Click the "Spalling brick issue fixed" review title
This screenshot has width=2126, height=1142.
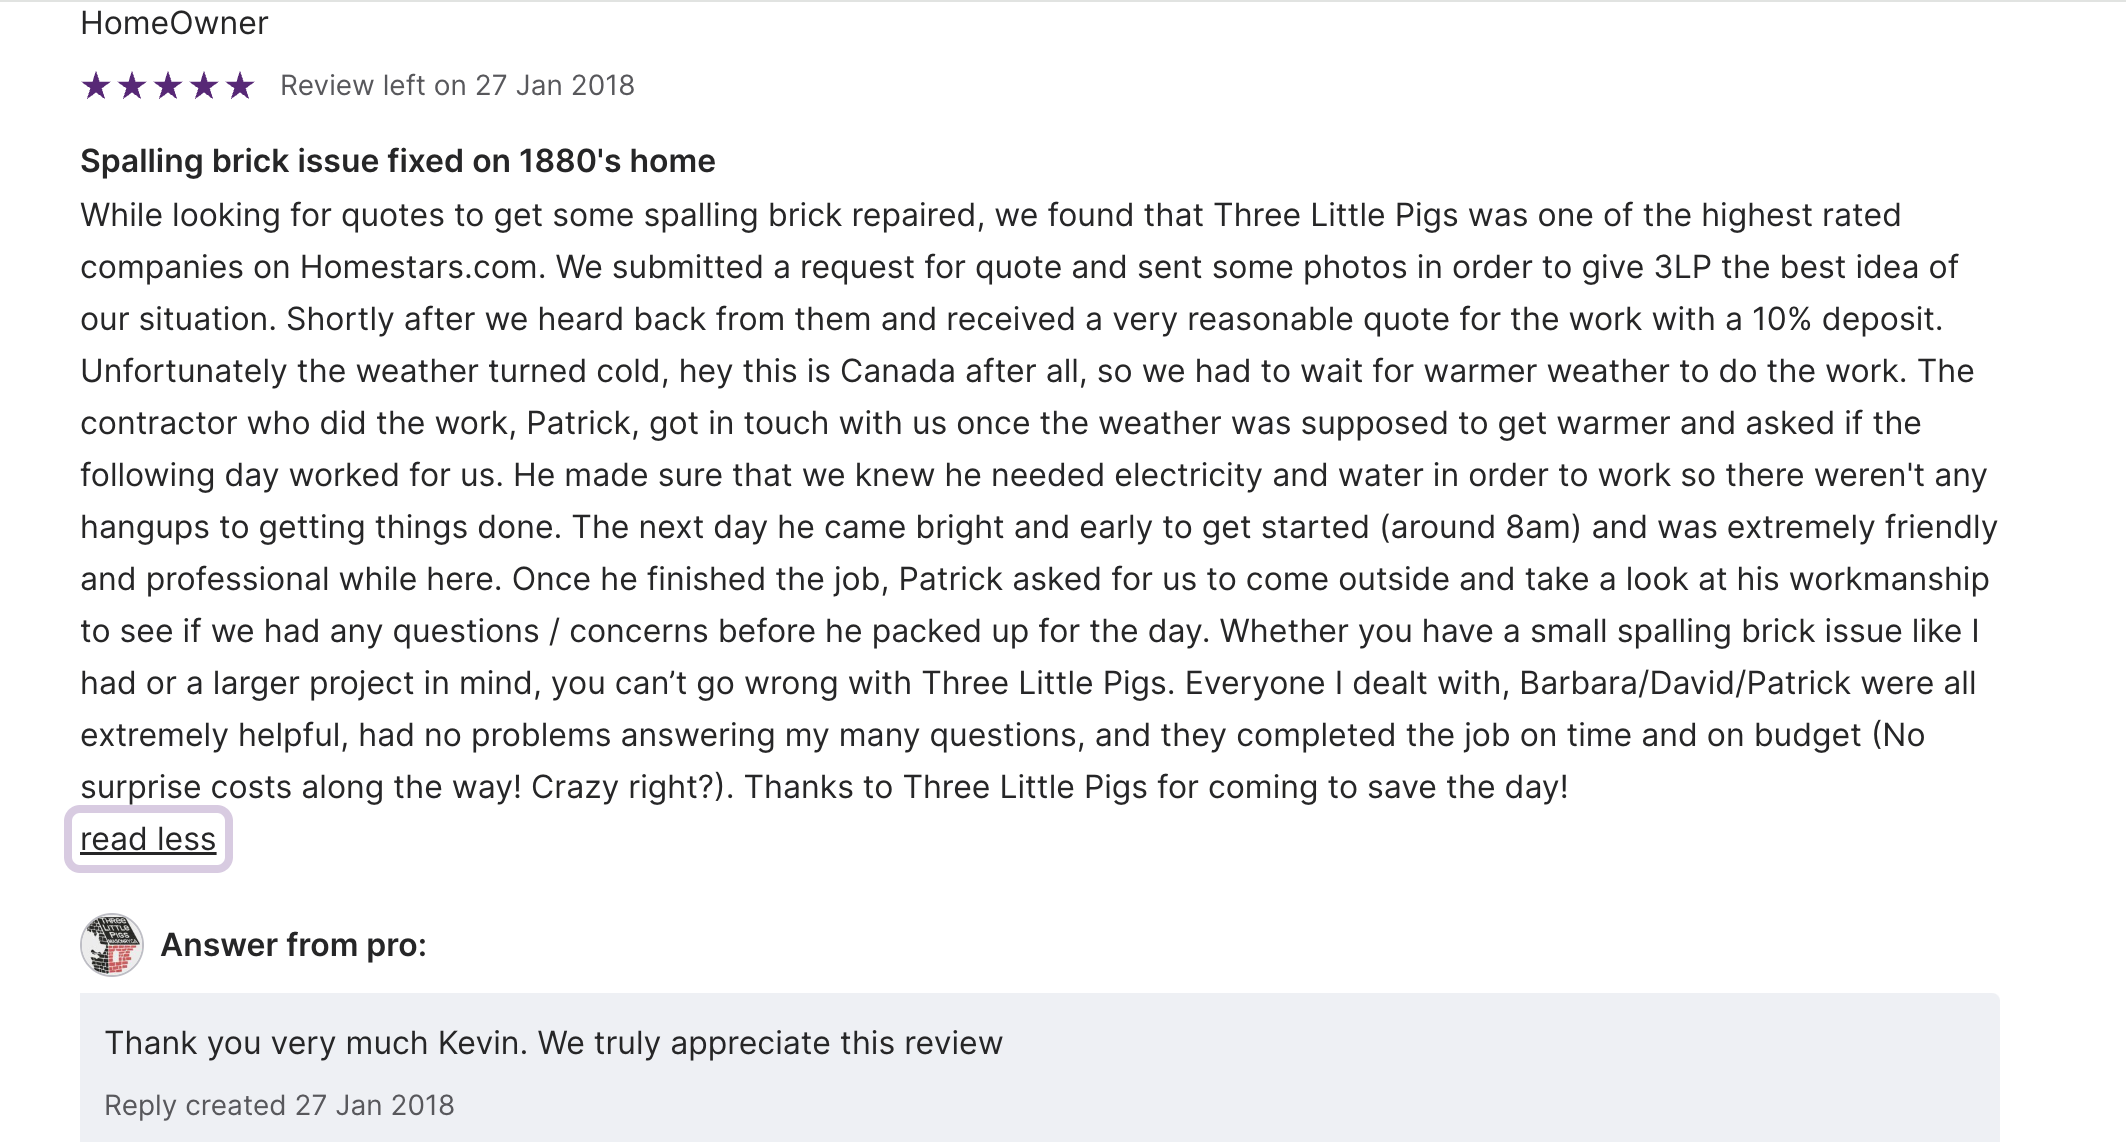397,161
